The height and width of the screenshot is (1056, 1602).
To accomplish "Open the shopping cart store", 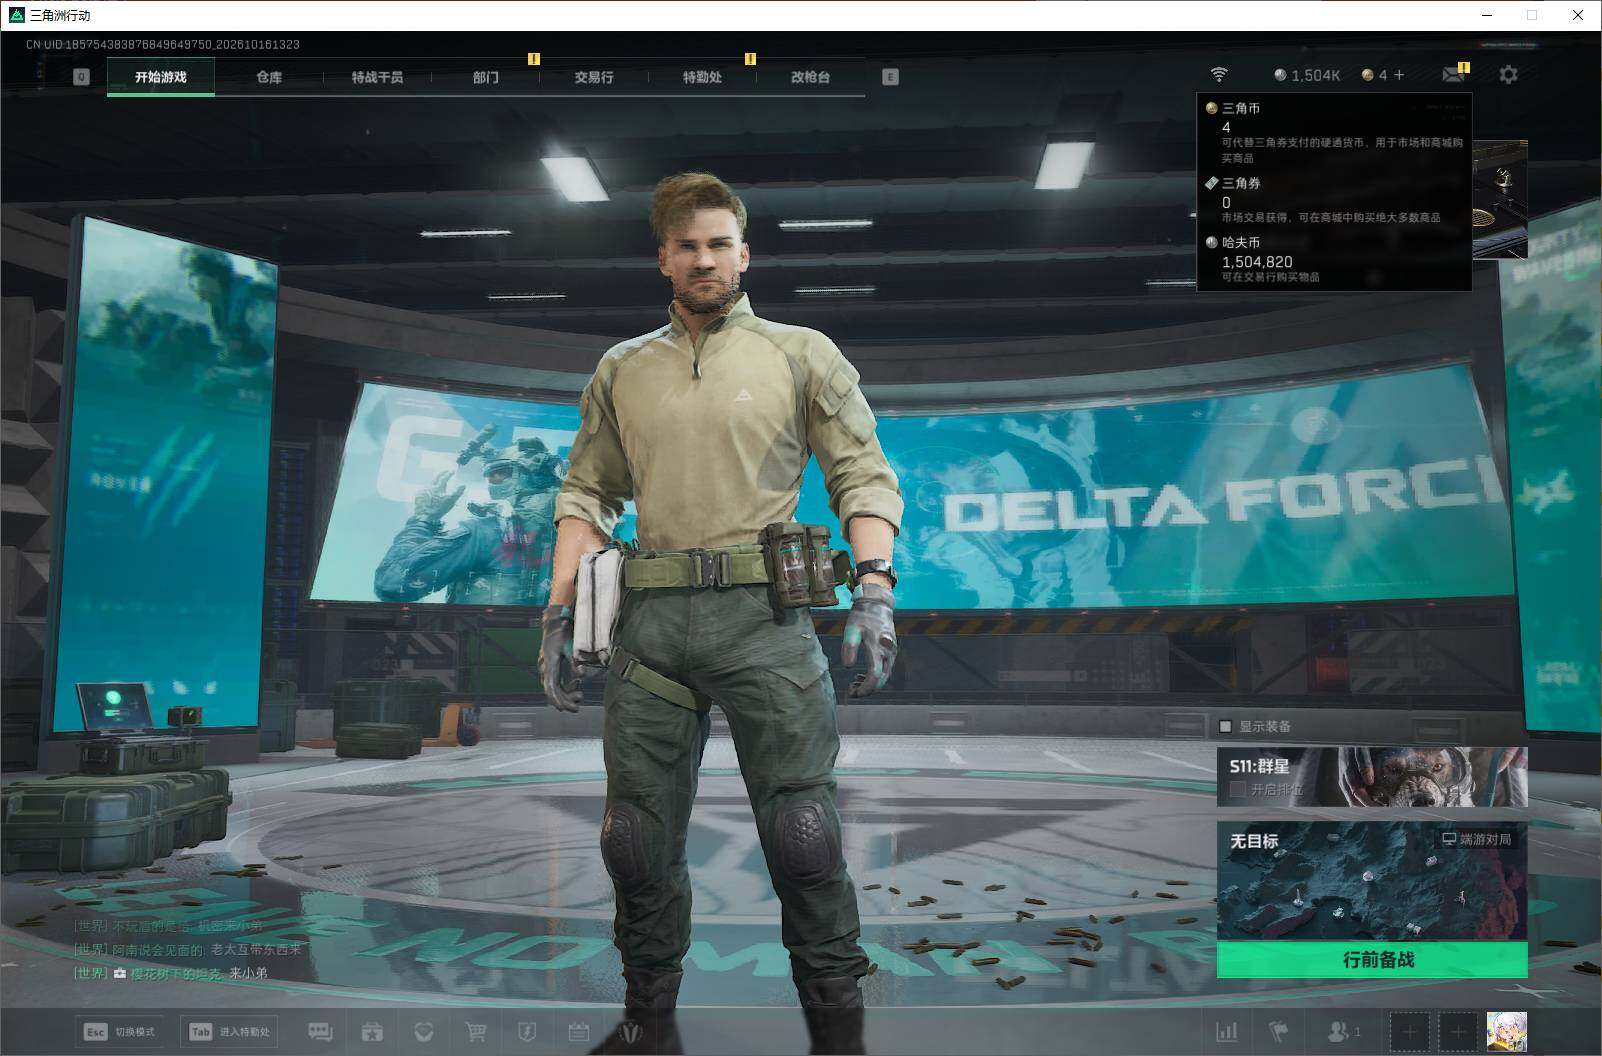I will [x=476, y=1031].
